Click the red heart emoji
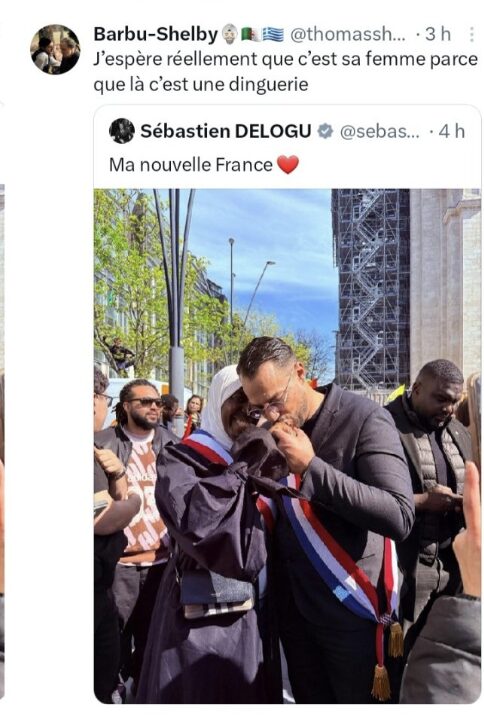This screenshot has height=720, width=484. 287,165
